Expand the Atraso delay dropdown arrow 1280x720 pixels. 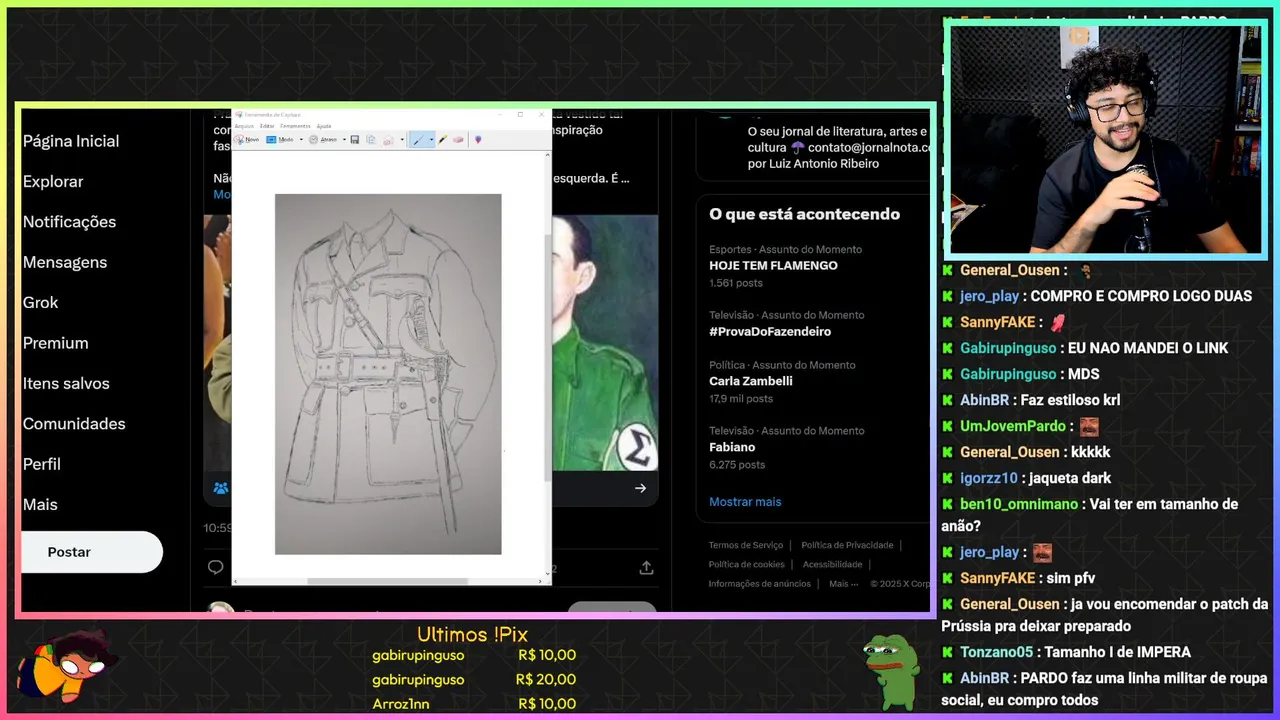click(344, 140)
